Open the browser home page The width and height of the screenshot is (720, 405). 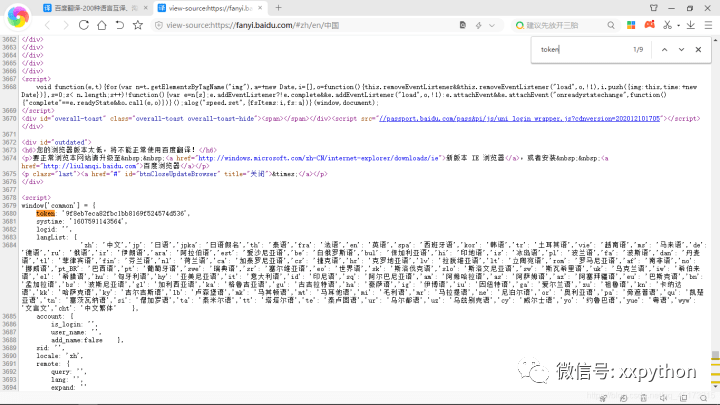coord(101,25)
